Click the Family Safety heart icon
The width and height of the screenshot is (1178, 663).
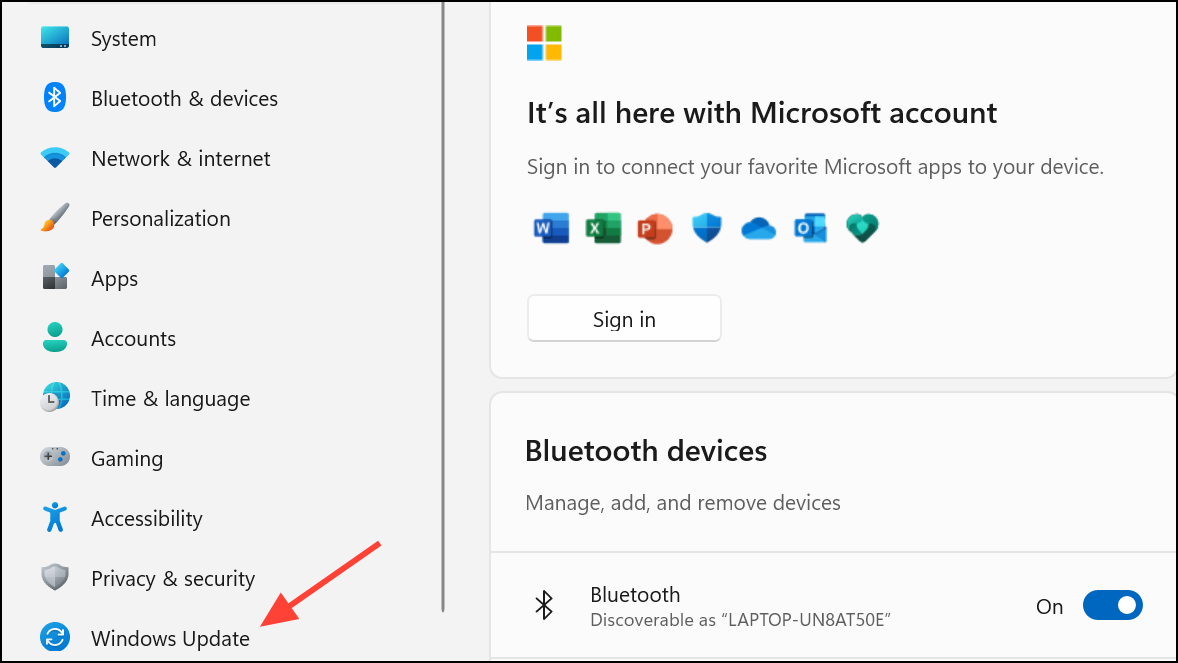click(x=861, y=229)
